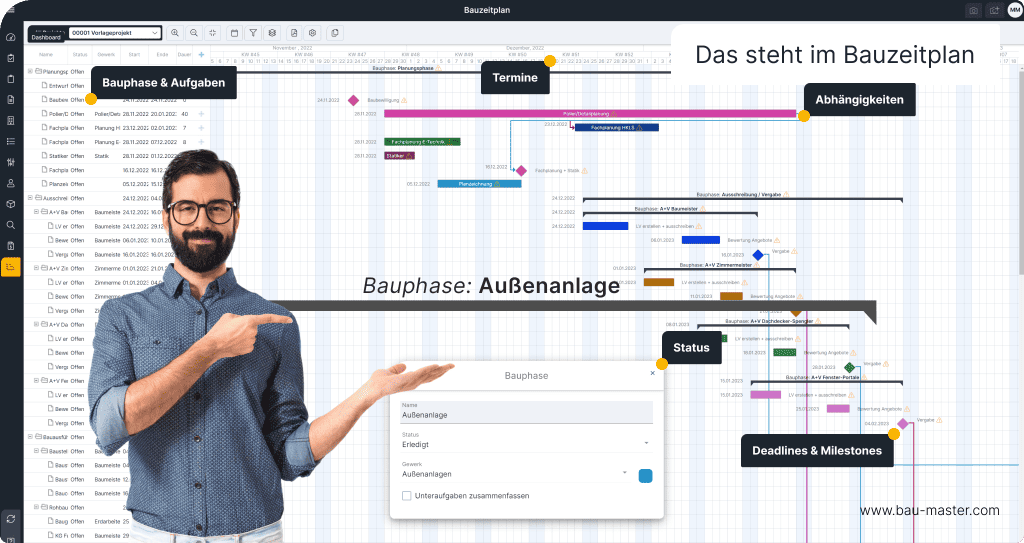The width and height of the screenshot is (1024, 543).
Task: Open the filter funnel toolbar icon
Action: click(253, 33)
